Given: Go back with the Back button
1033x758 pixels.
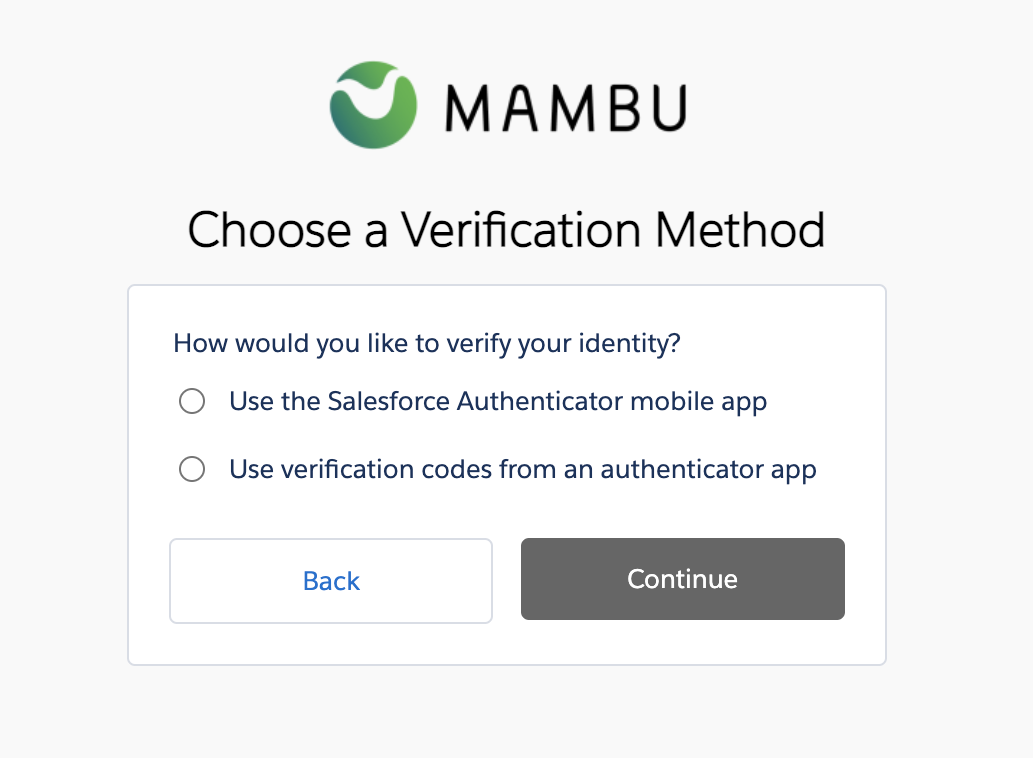Looking at the screenshot, I should [331, 581].
